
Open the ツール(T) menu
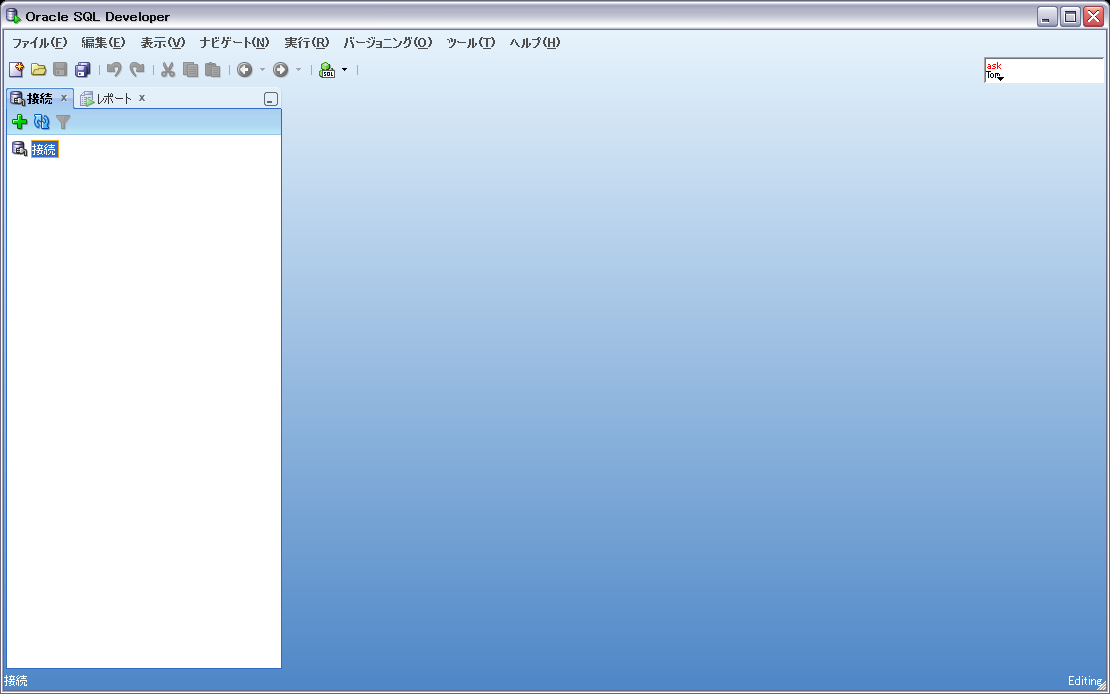click(x=471, y=42)
